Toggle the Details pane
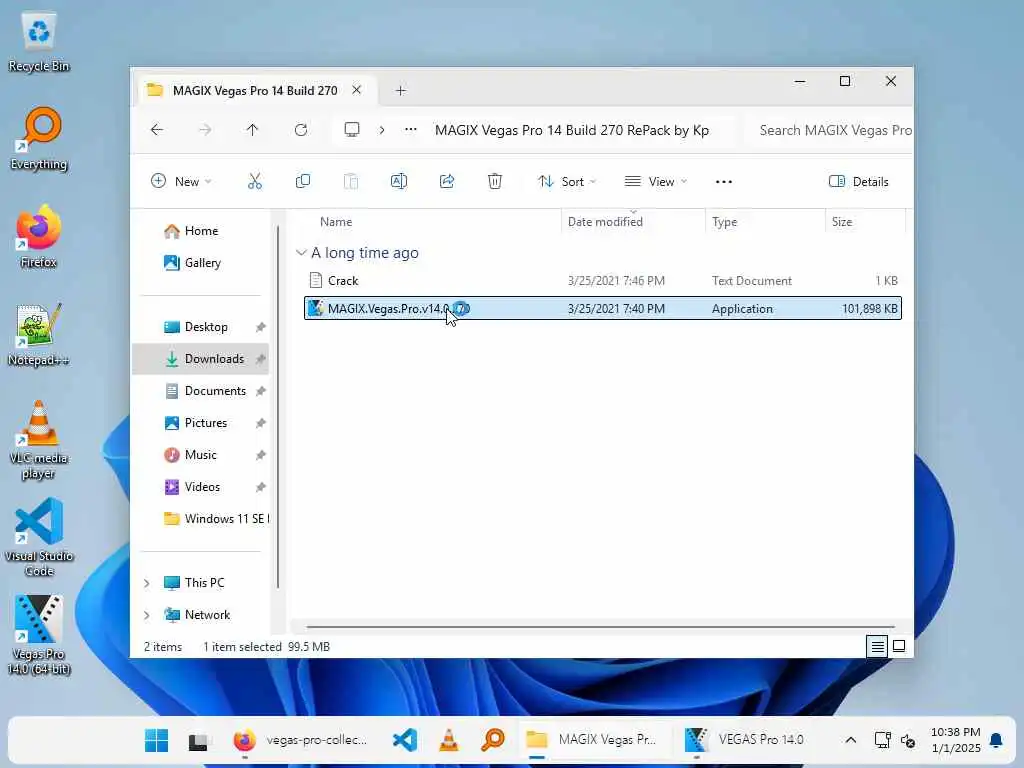This screenshot has height=768, width=1024. [x=859, y=182]
